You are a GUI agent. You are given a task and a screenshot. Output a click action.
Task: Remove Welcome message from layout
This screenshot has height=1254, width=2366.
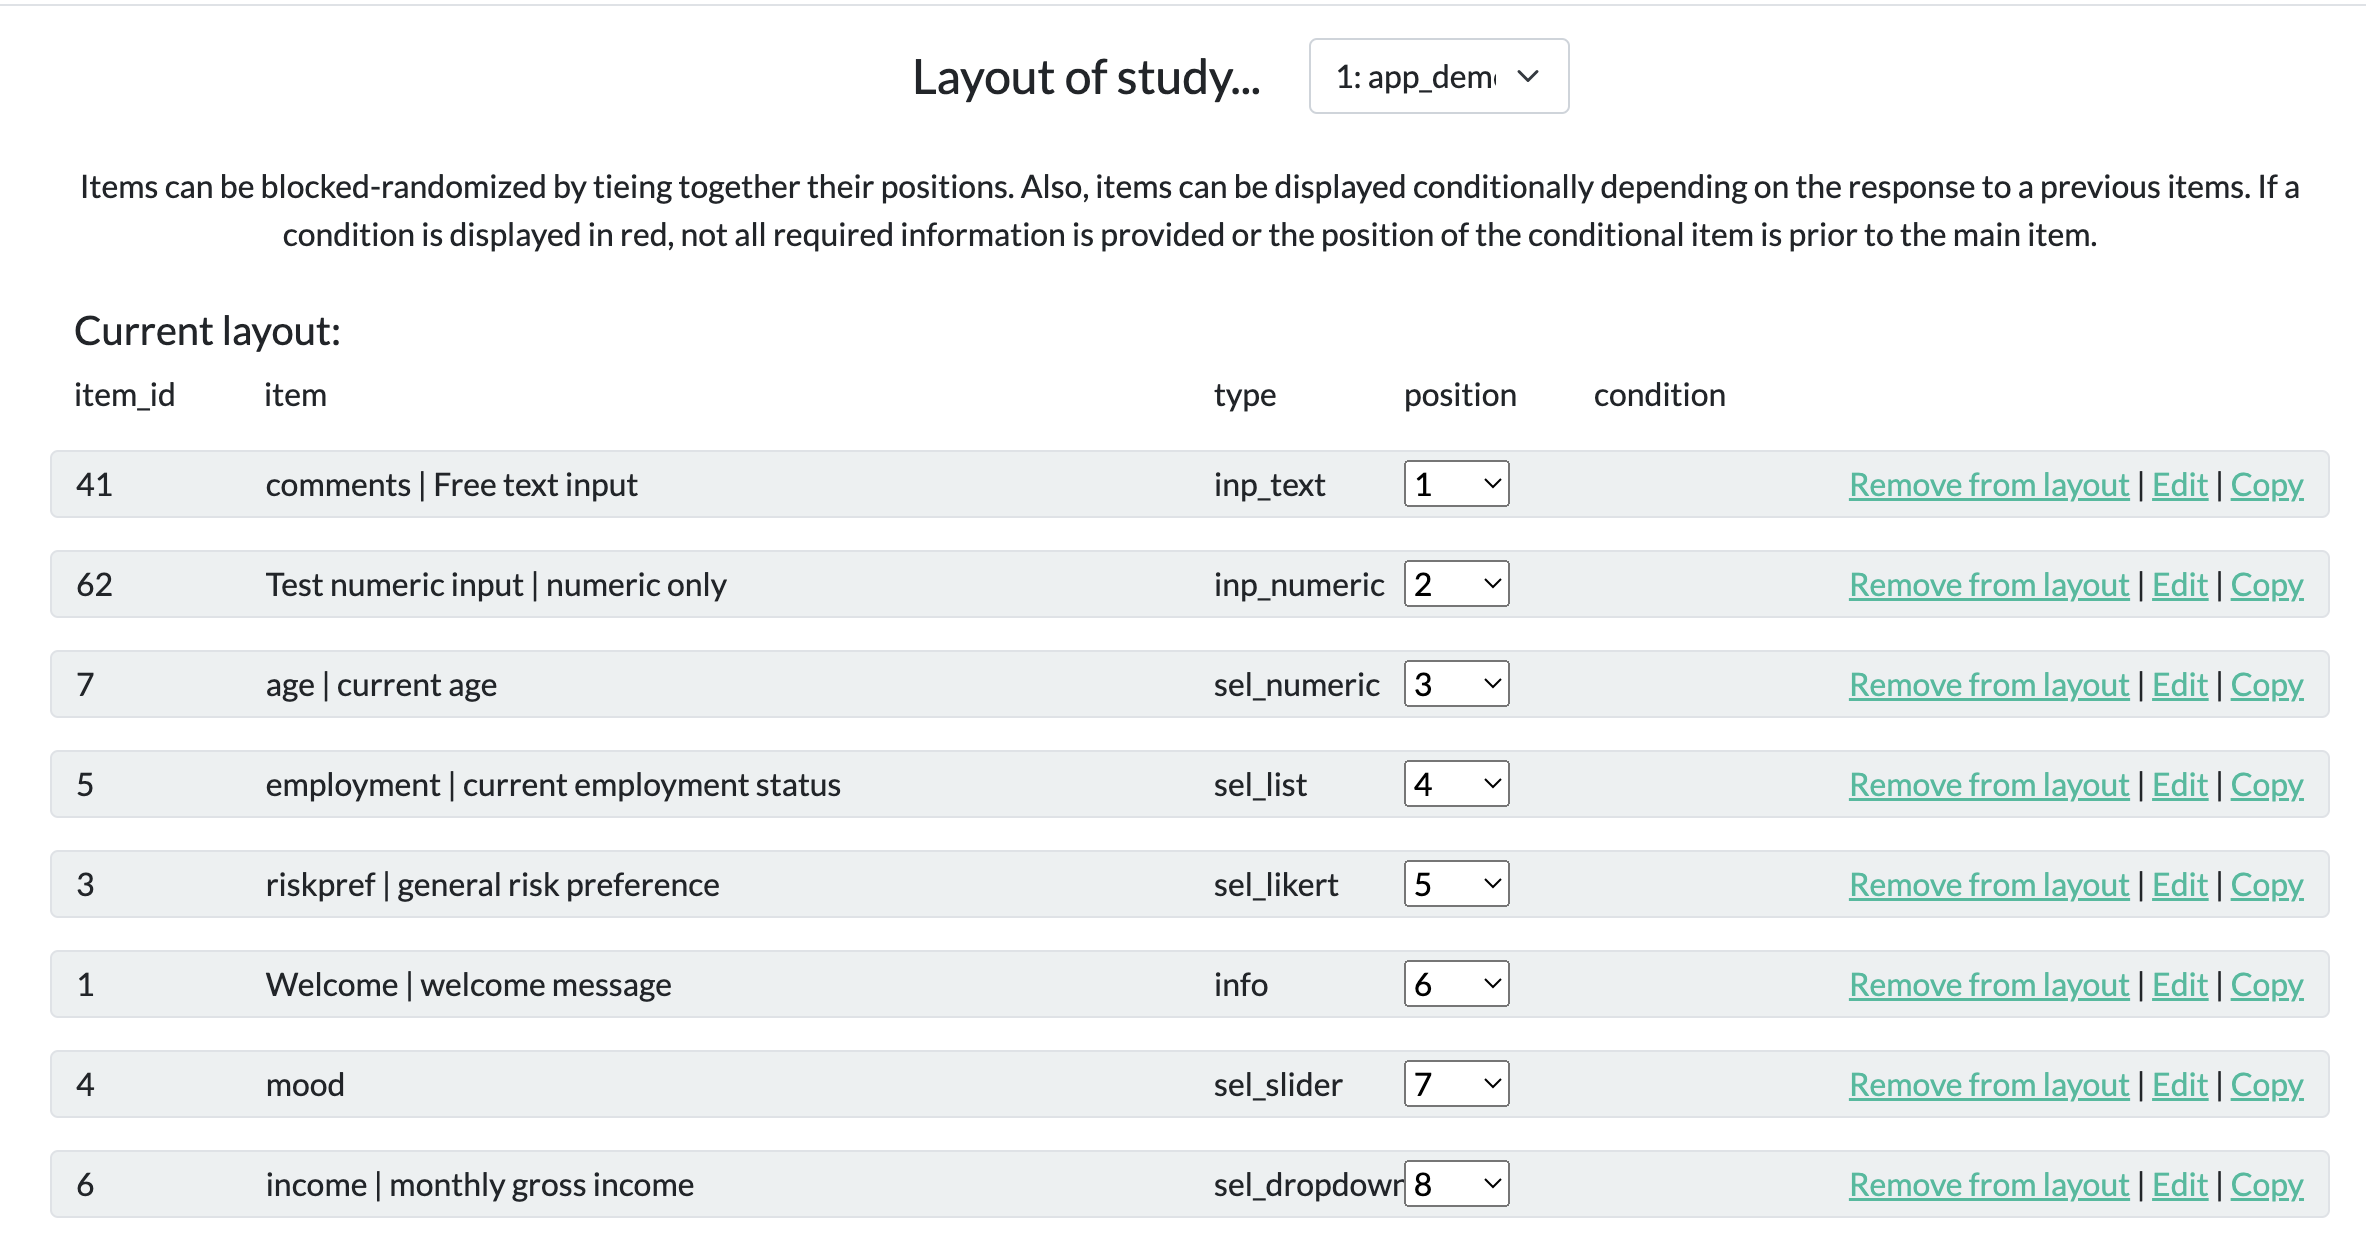click(x=1989, y=985)
